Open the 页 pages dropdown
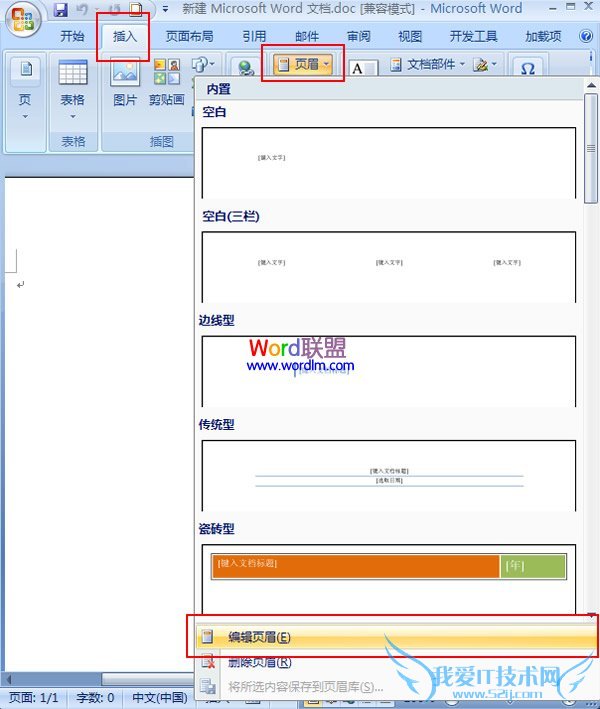 click(25, 100)
